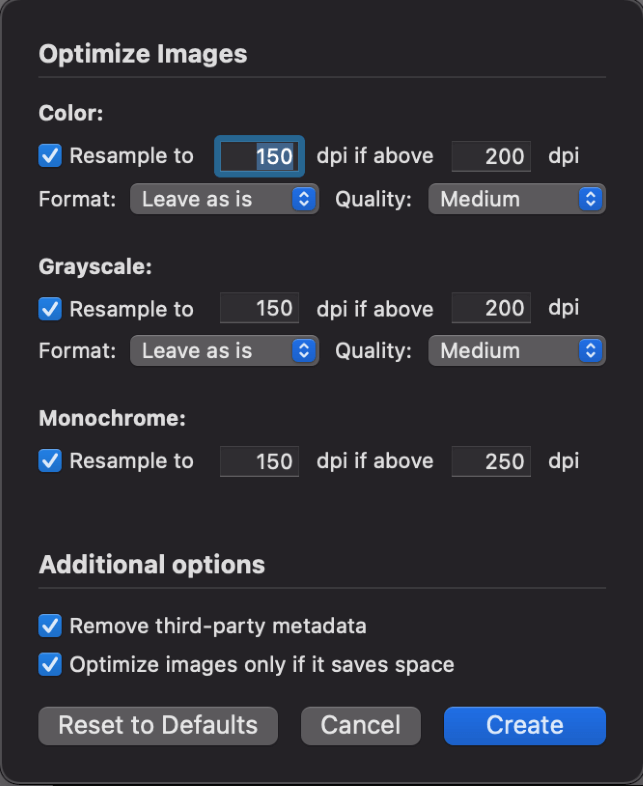643x786 pixels.
Task: Click Color 200 dpi threshold field
Action: coord(490,156)
